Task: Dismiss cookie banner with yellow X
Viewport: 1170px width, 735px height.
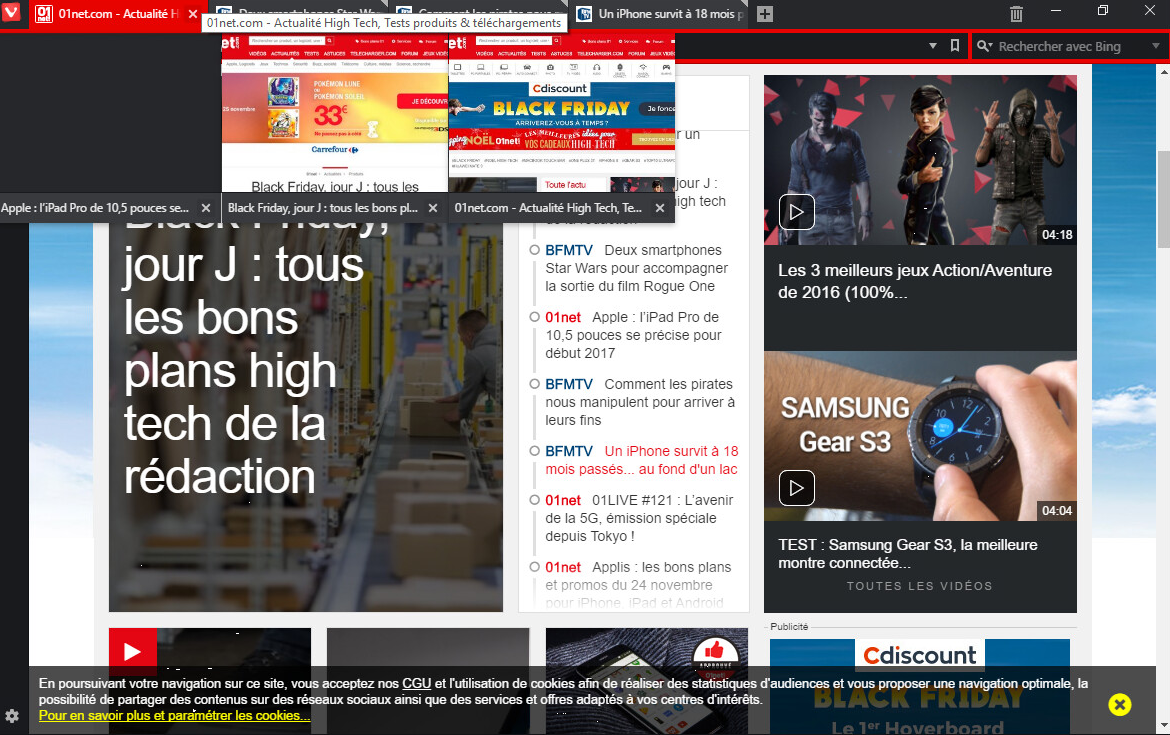Action: click(x=1120, y=705)
